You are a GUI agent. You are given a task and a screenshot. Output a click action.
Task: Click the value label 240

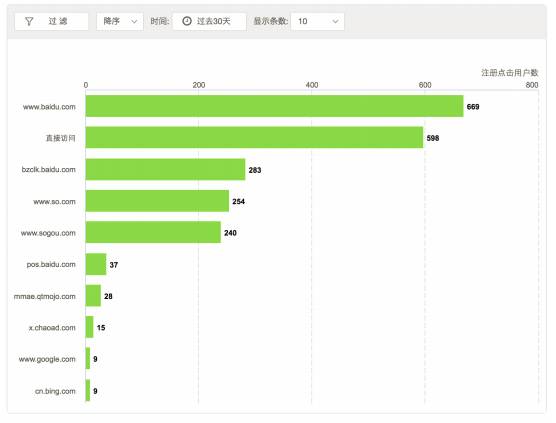tap(230, 233)
